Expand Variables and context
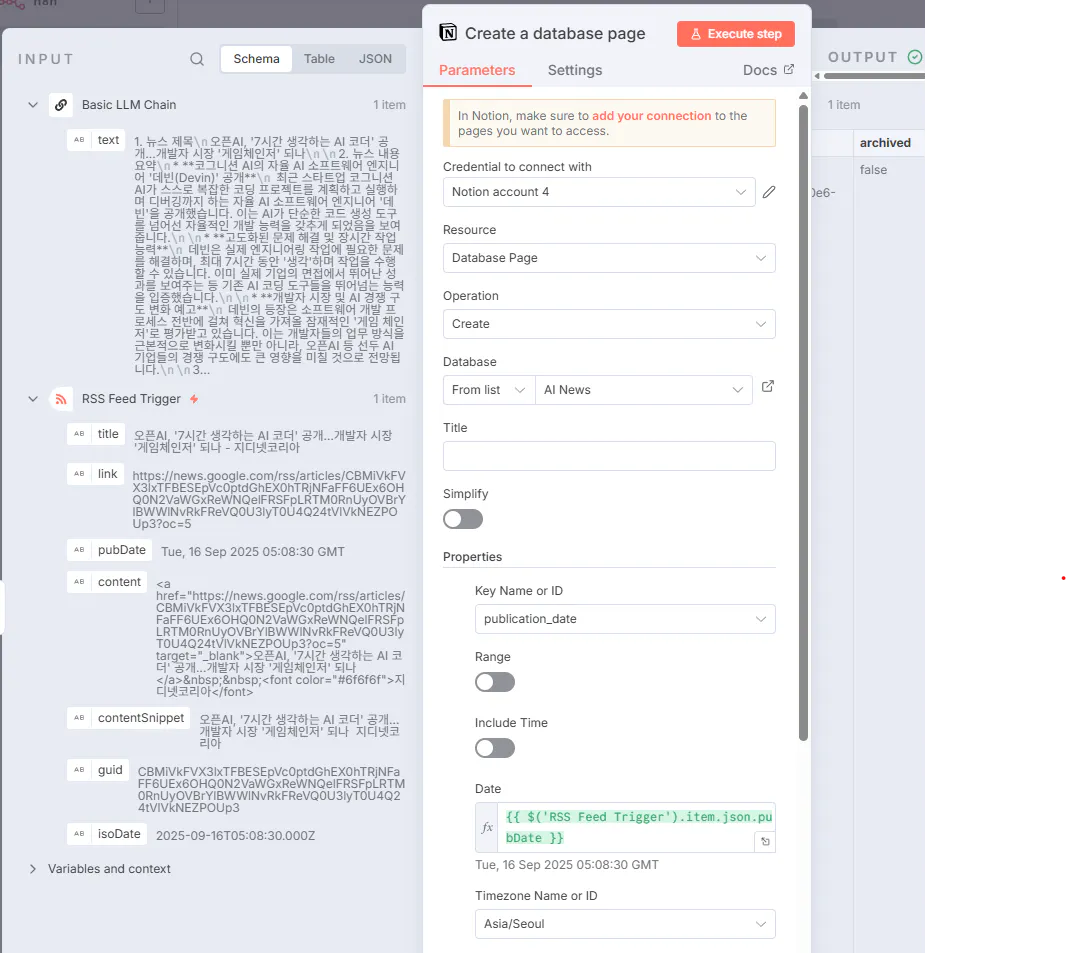The image size is (1067, 953). [x=33, y=869]
